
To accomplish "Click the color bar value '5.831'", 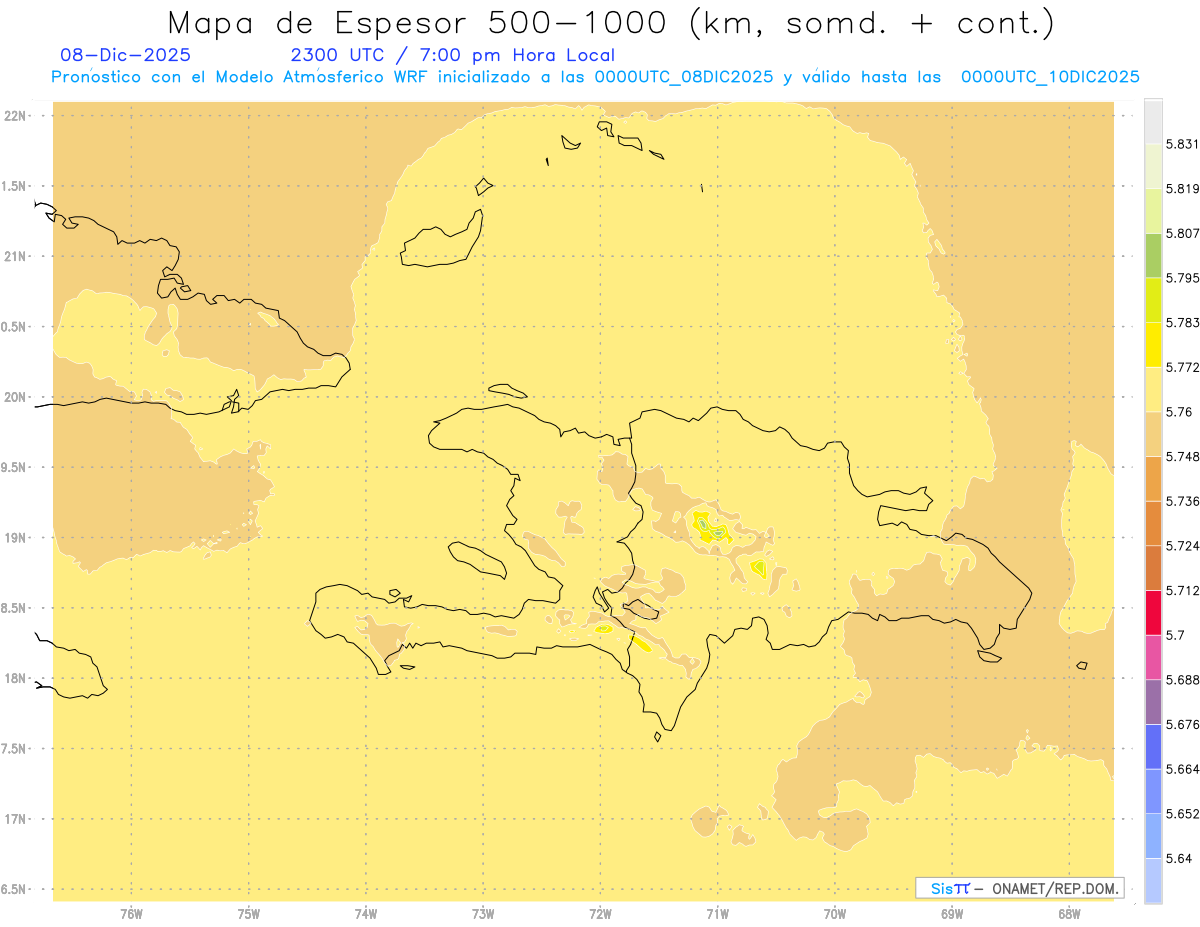I will [x=1184, y=144].
